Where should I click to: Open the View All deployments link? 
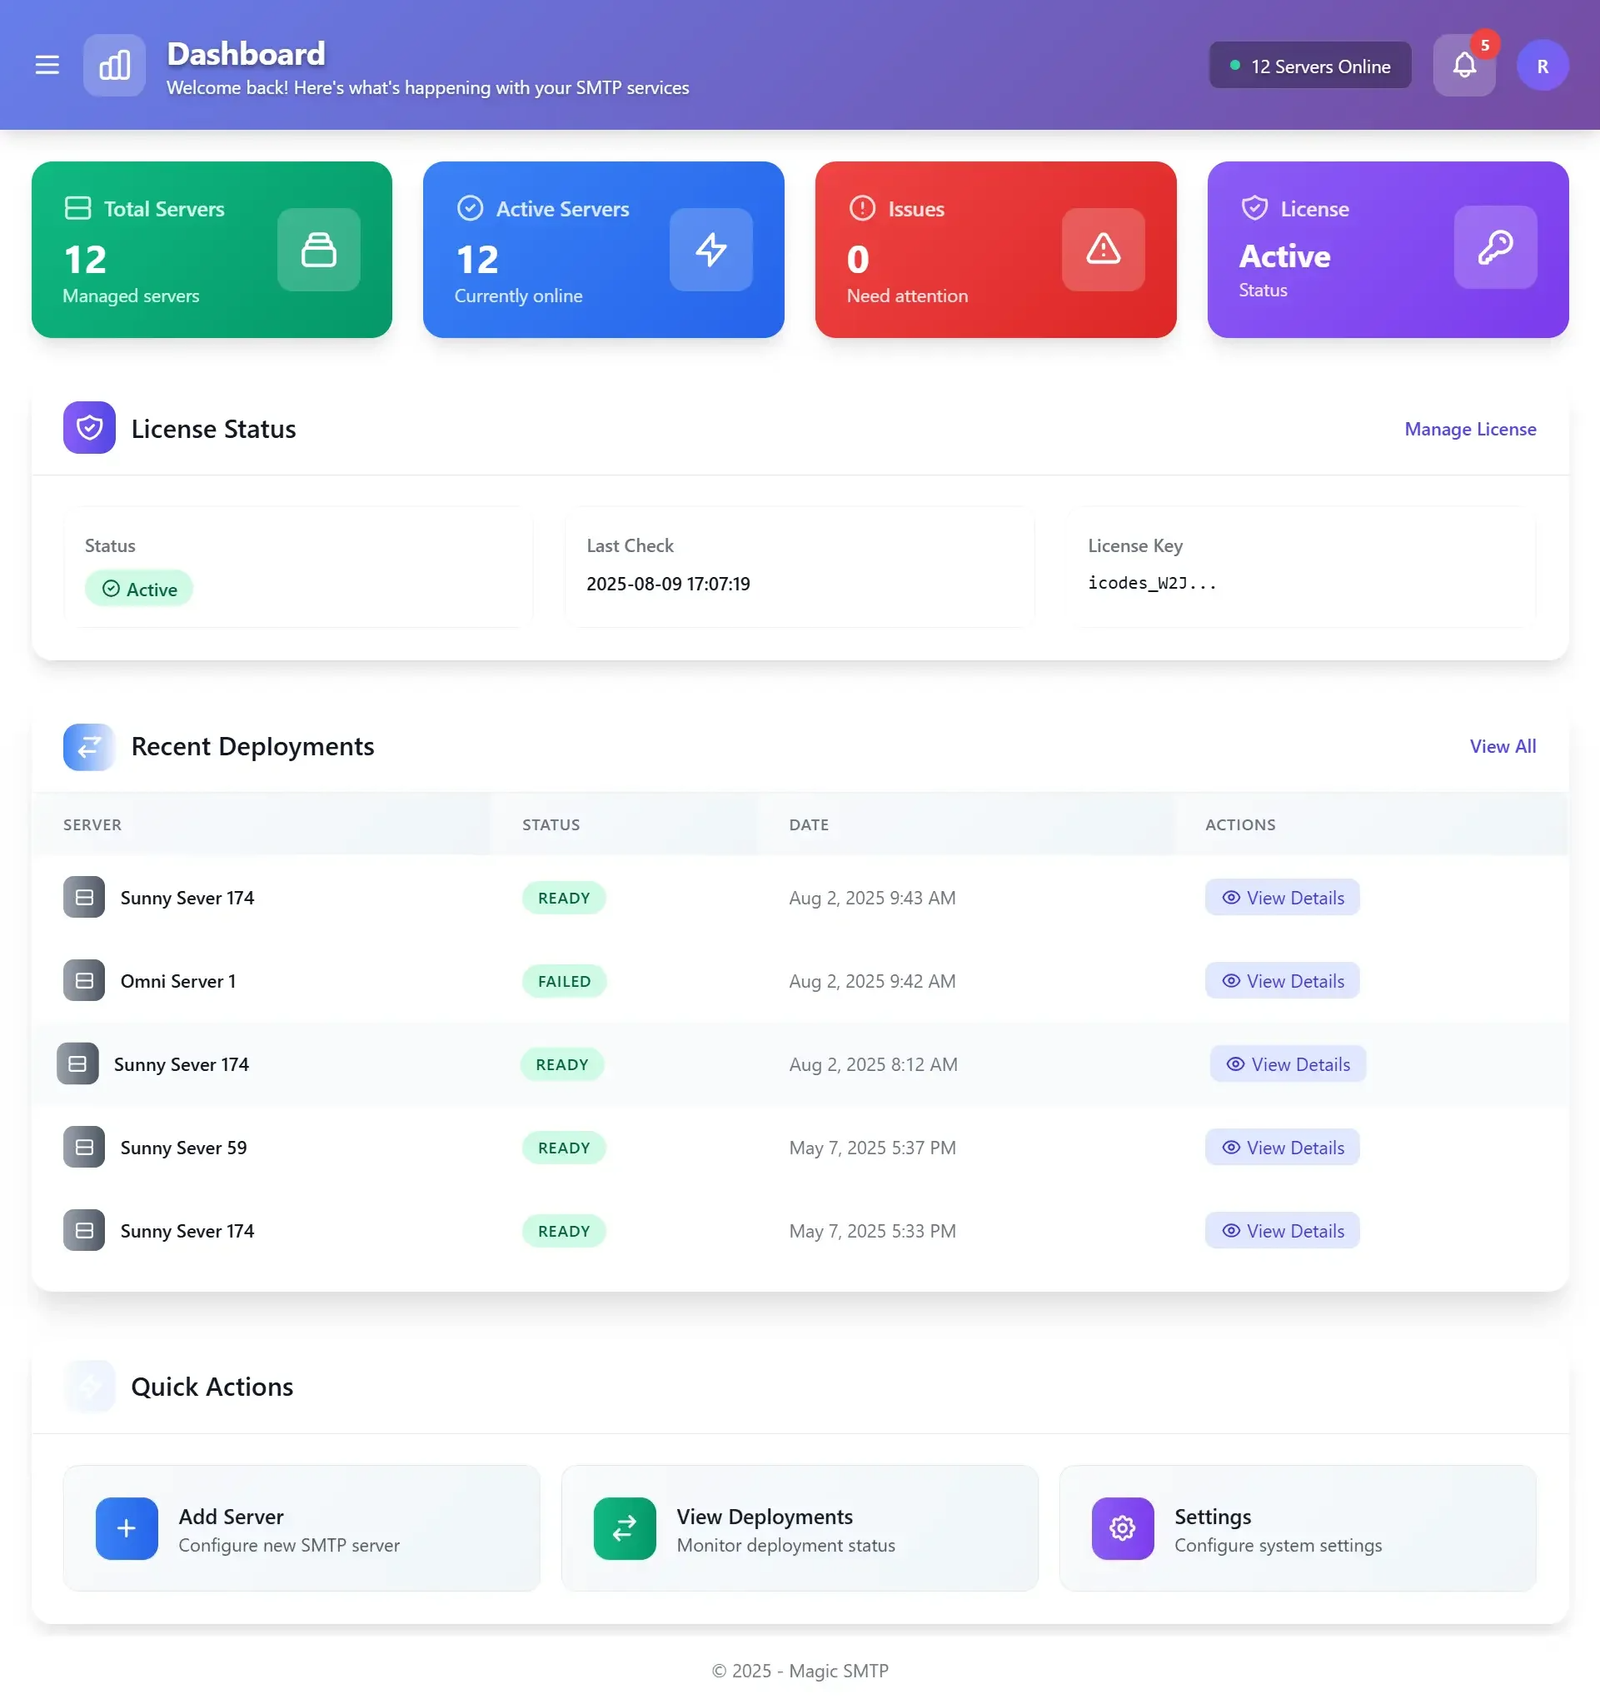(x=1502, y=746)
